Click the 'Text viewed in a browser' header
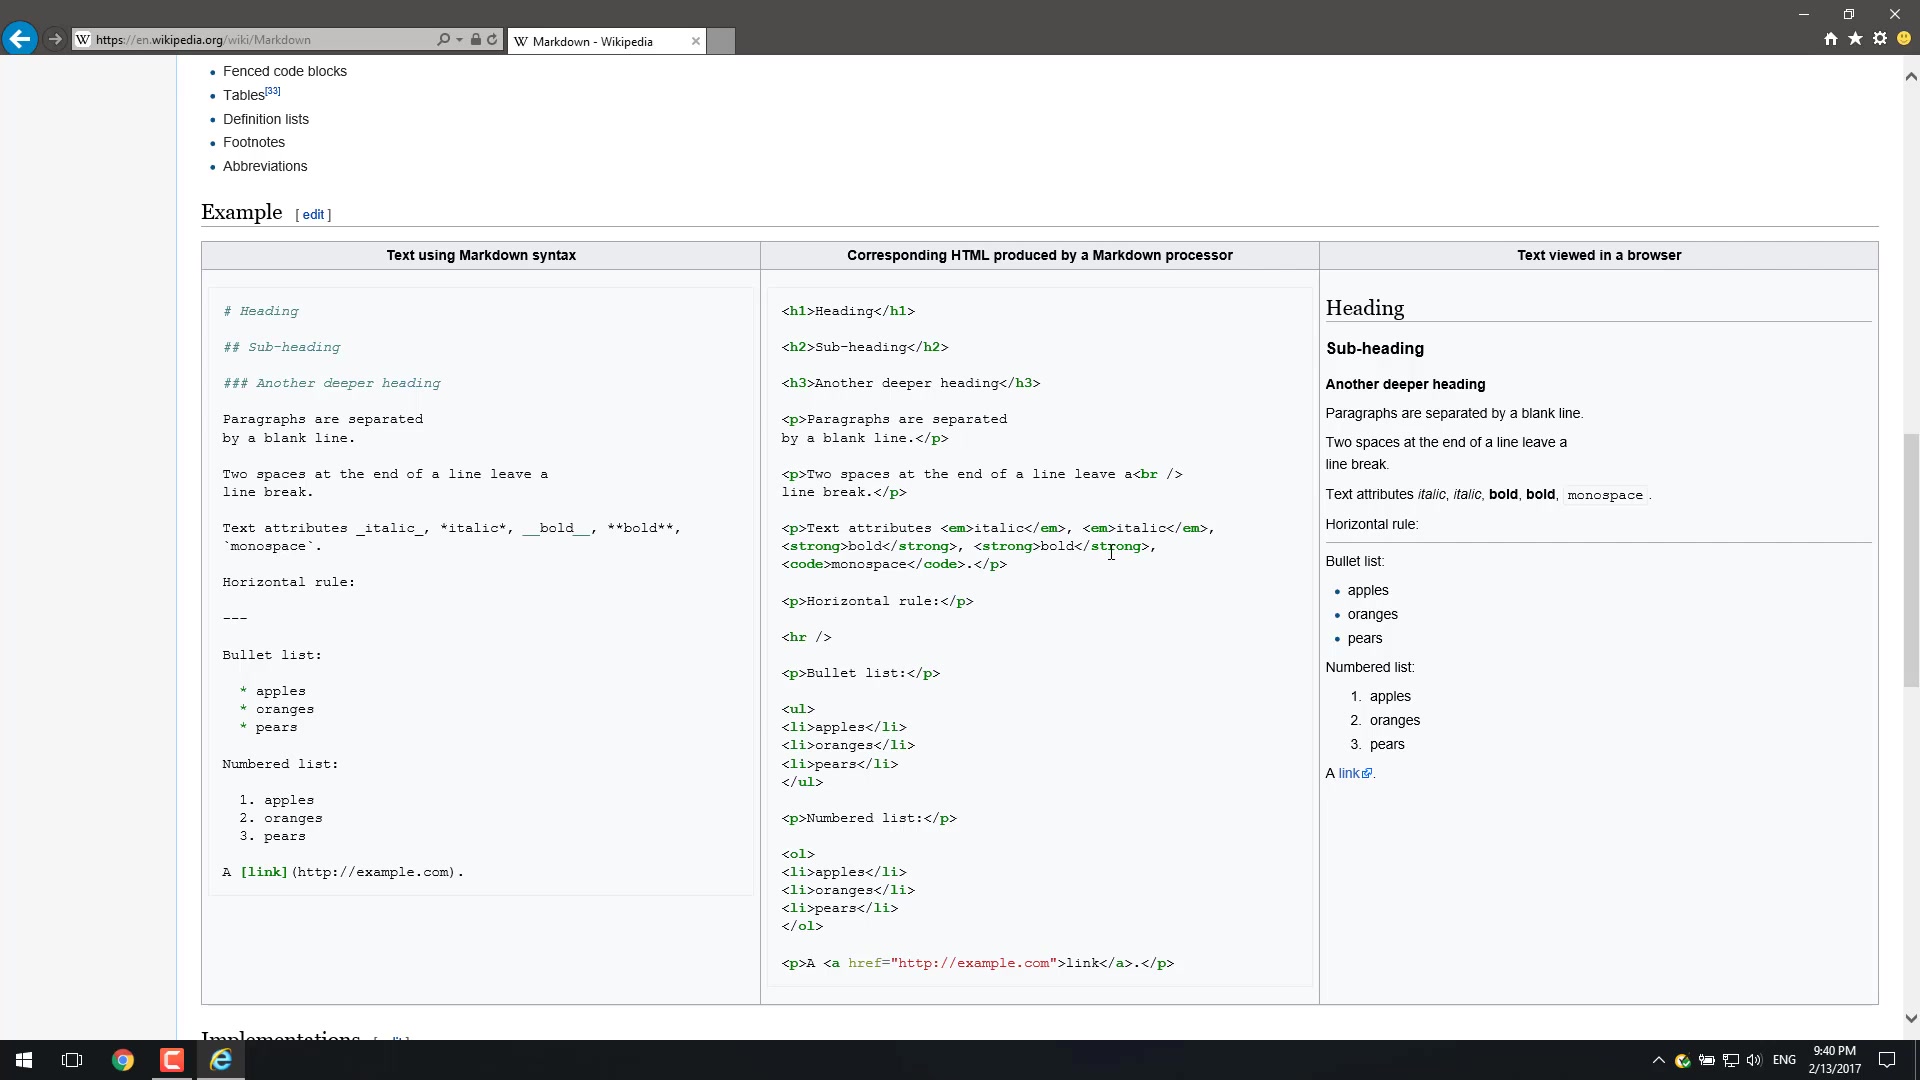1920x1080 pixels. [1599, 255]
